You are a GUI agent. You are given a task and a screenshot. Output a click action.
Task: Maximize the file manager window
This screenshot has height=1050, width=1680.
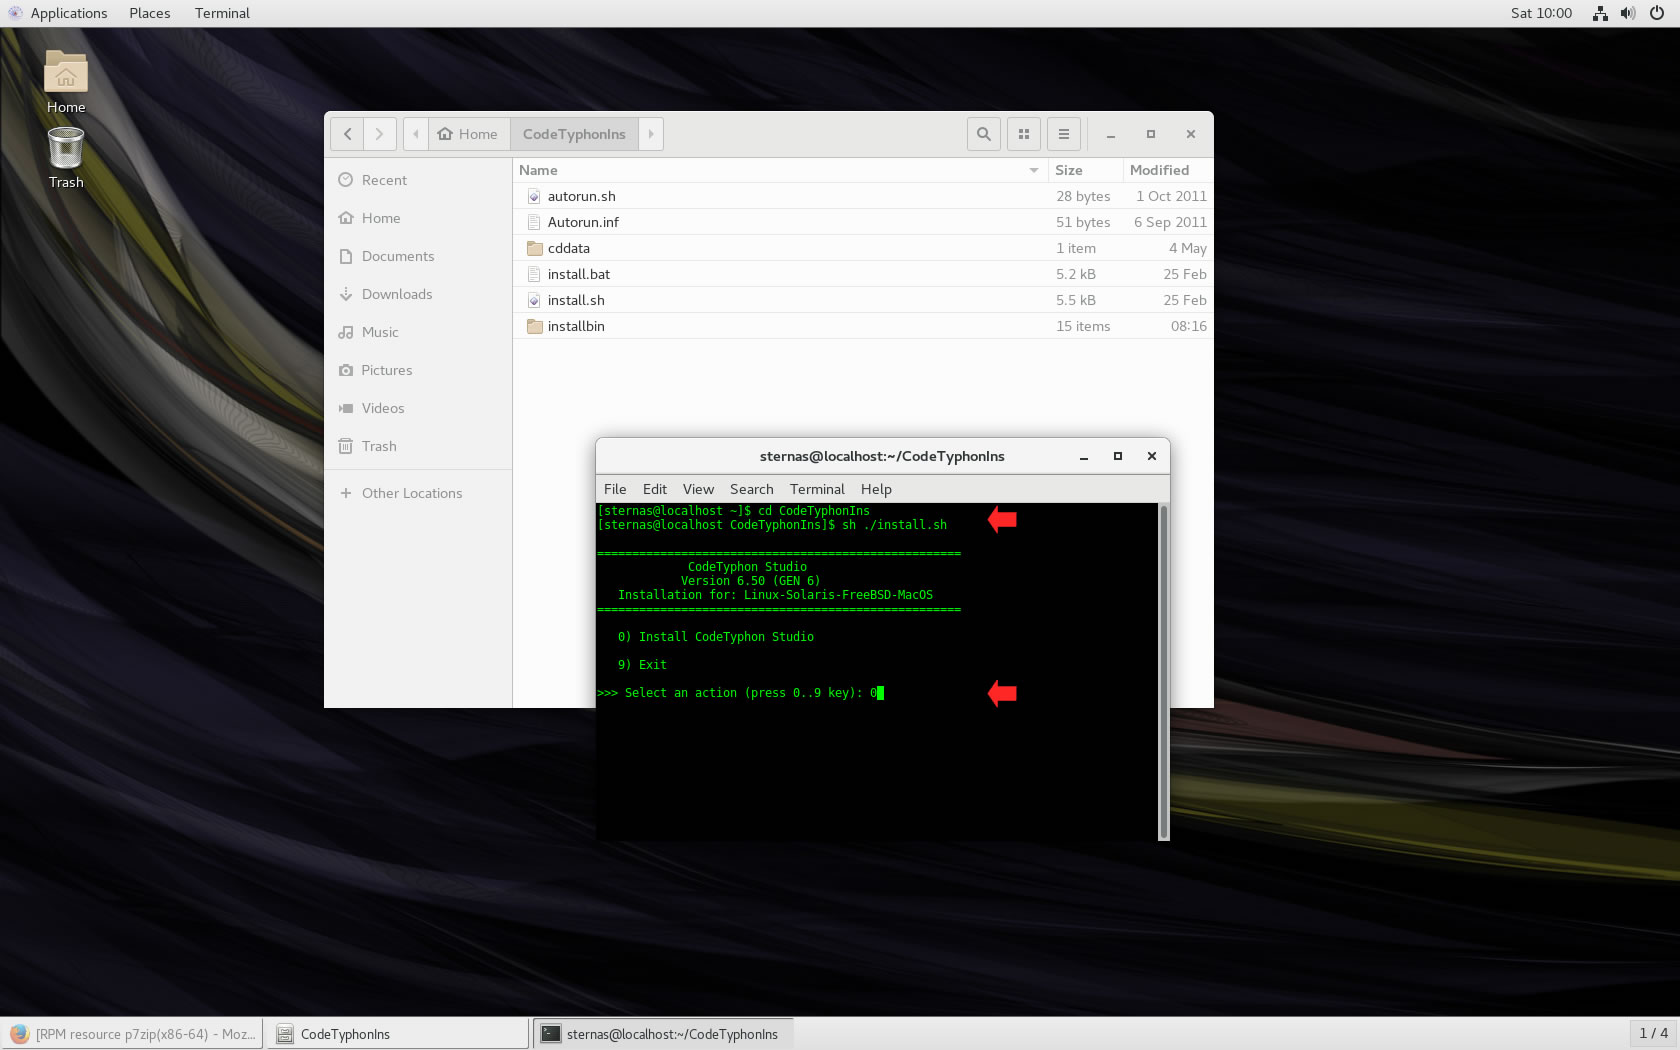pyautogui.click(x=1151, y=134)
